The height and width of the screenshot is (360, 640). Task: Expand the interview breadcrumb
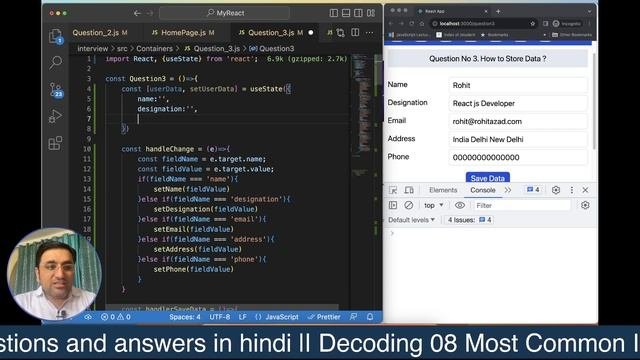(x=93, y=49)
